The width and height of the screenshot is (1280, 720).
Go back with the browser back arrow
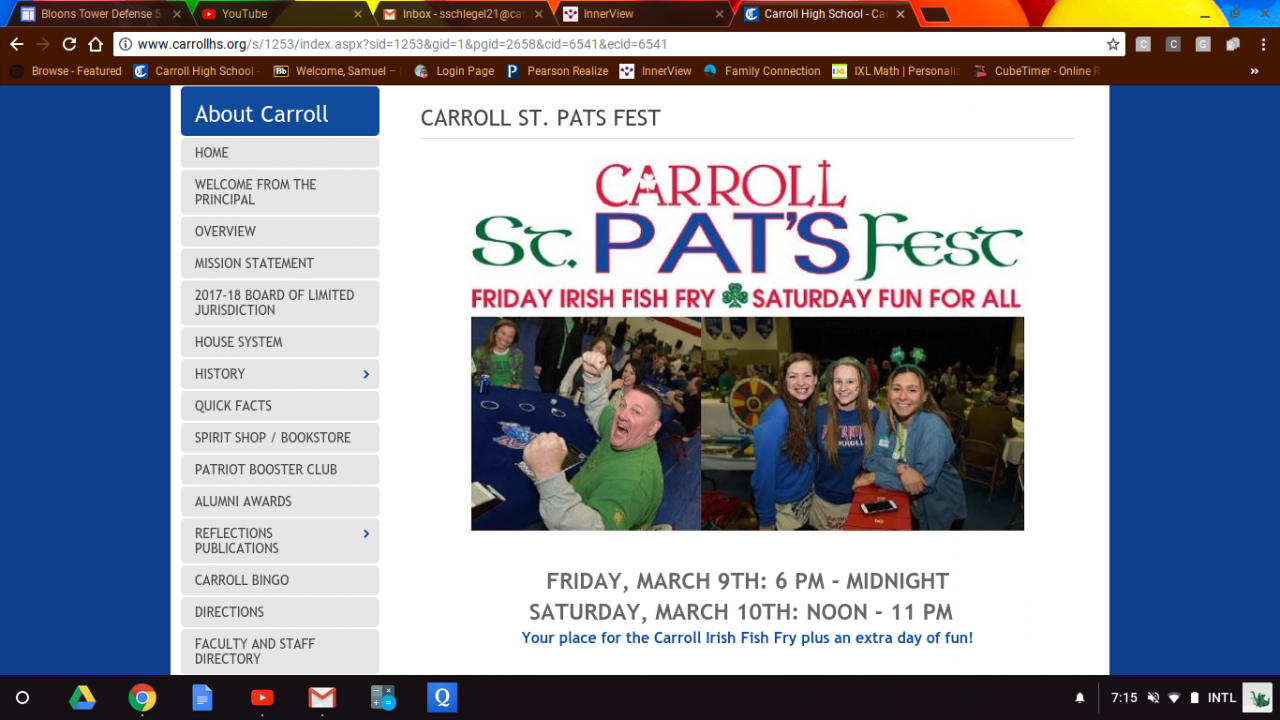(x=16, y=44)
